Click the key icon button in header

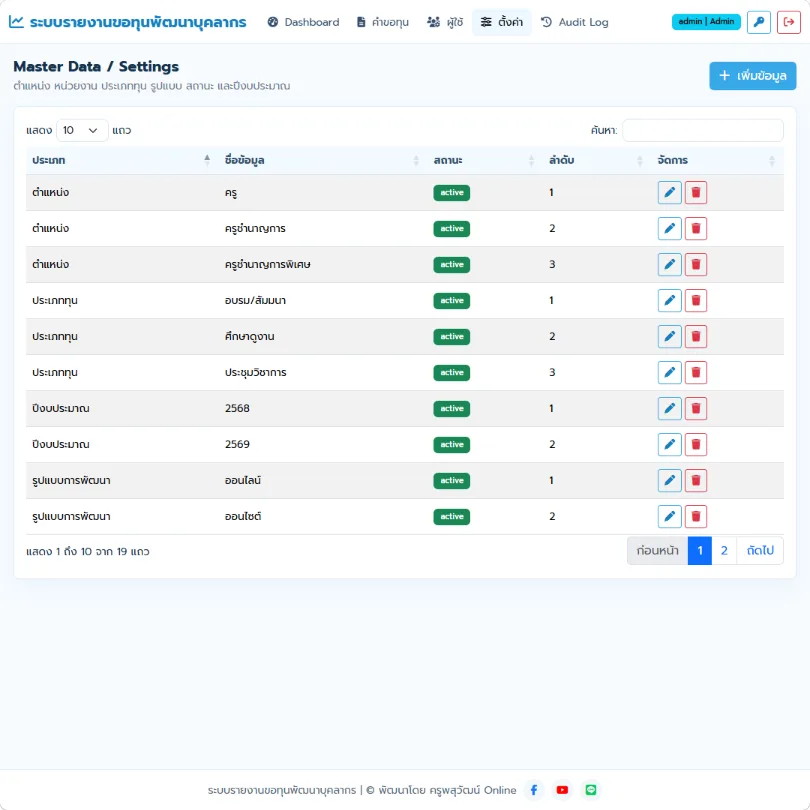tap(758, 22)
